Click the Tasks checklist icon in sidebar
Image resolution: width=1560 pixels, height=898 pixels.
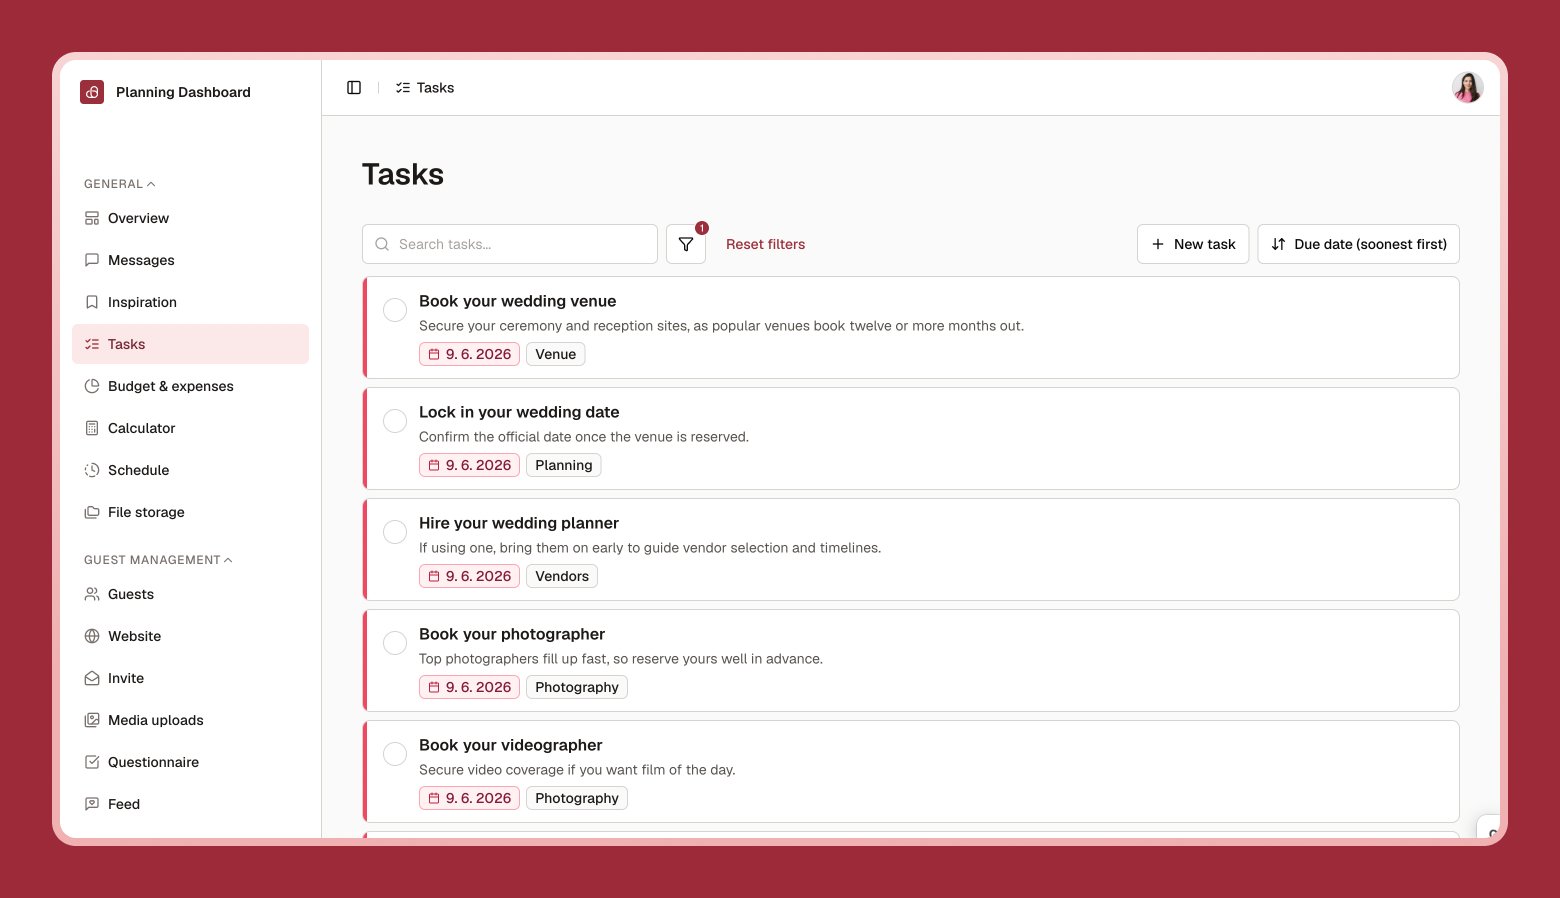tap(92, 344)
